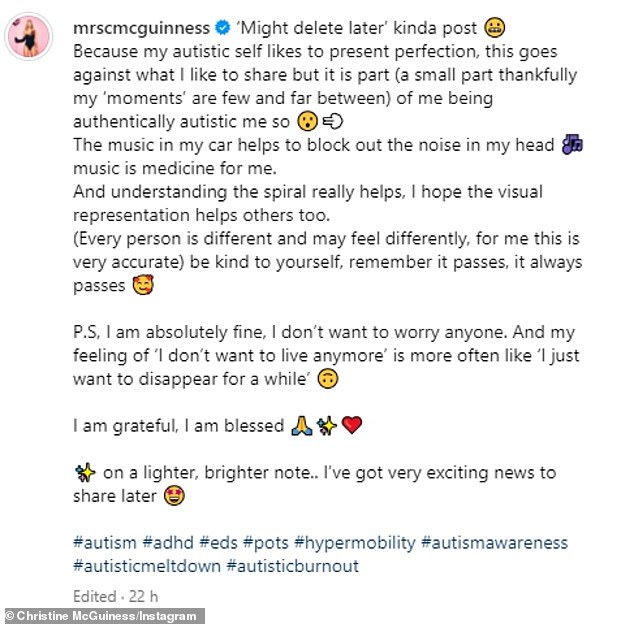
Task: Open the #hypermobility hashtag
Action: click(355, 543)
